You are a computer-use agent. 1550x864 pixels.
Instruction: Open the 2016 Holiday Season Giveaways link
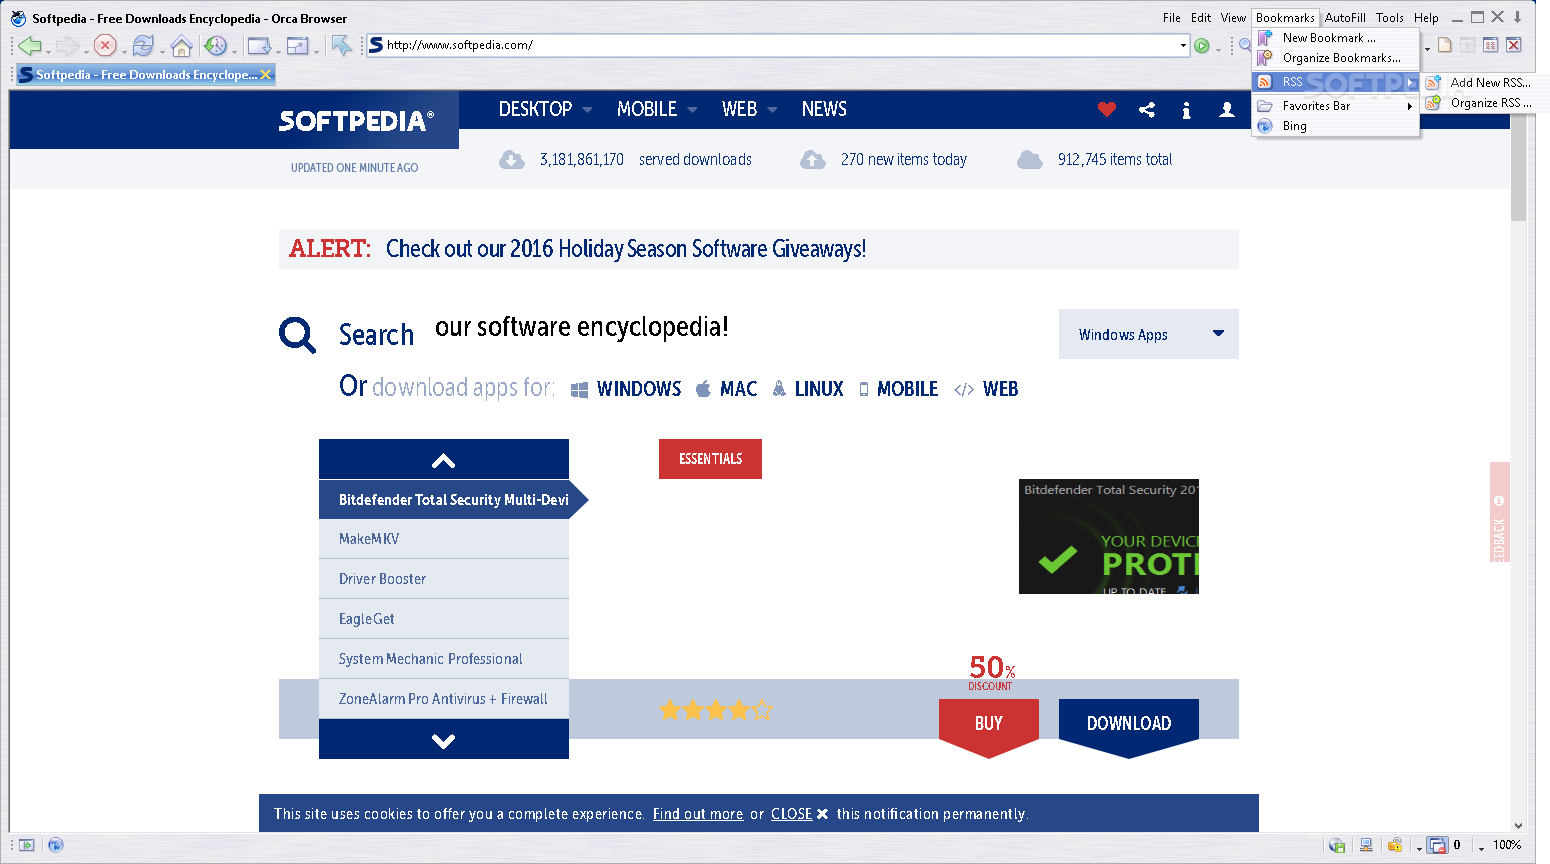626,249
